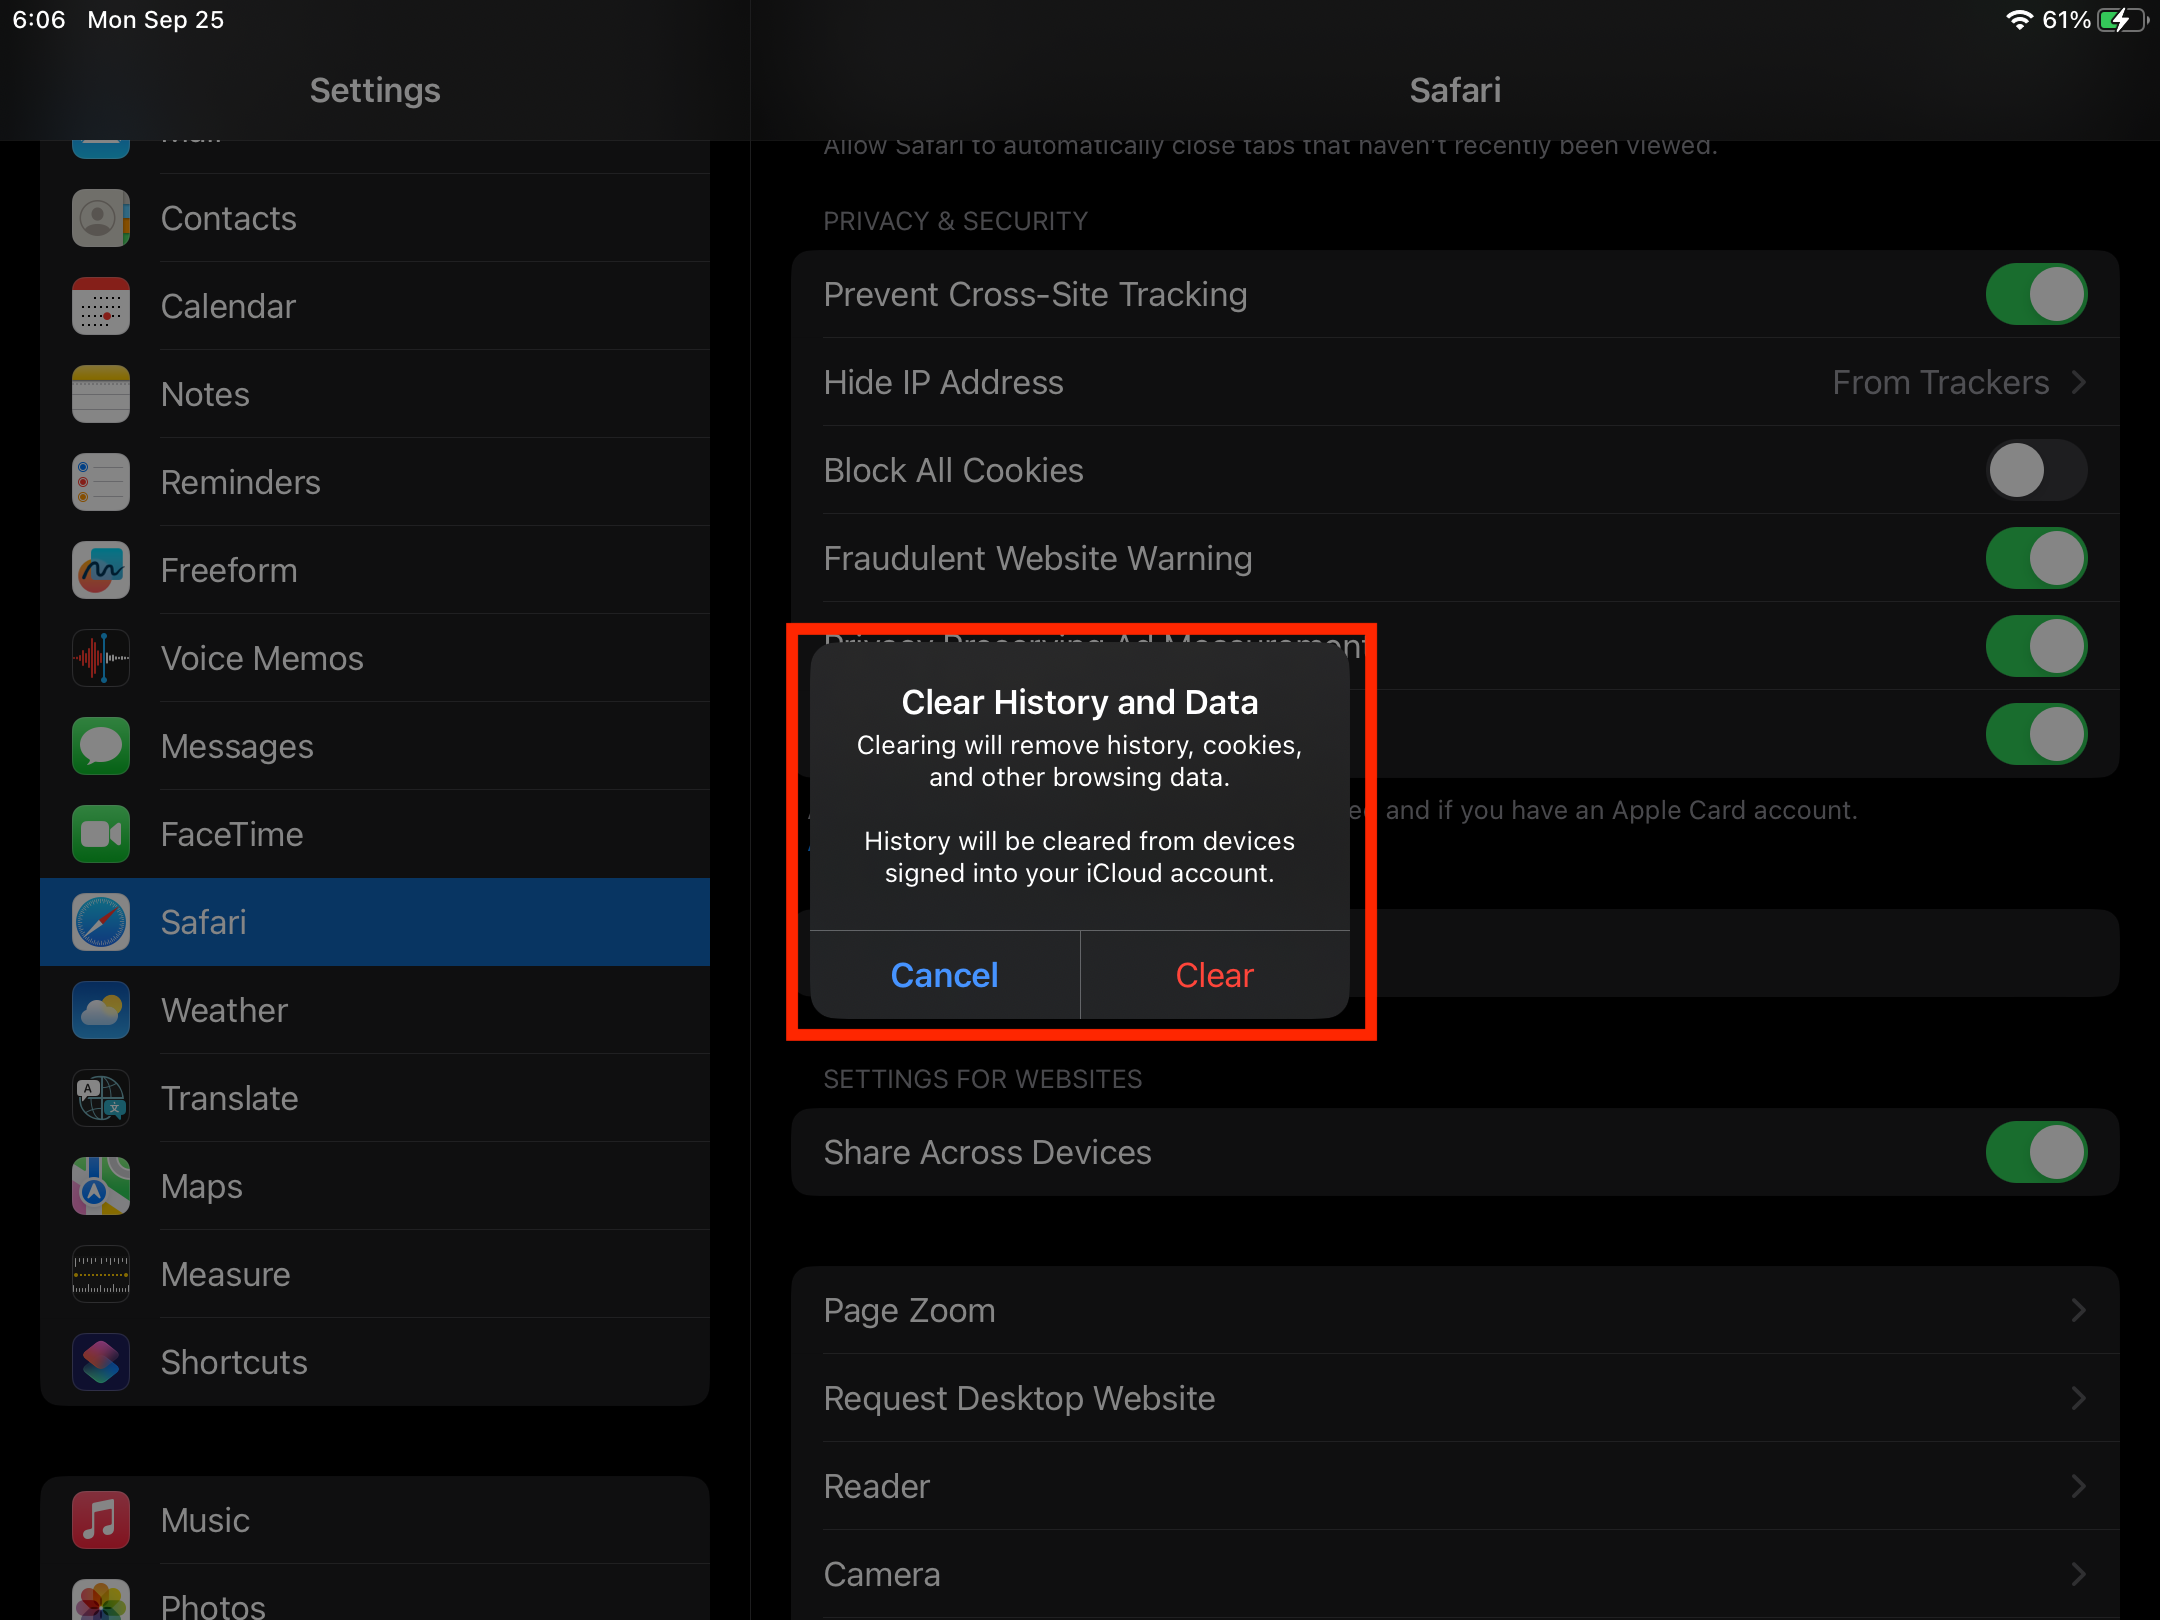Choose Voice Memos in sidebar list
The height and width of the screenshot is (1620, 2160).
coord(375,658)
